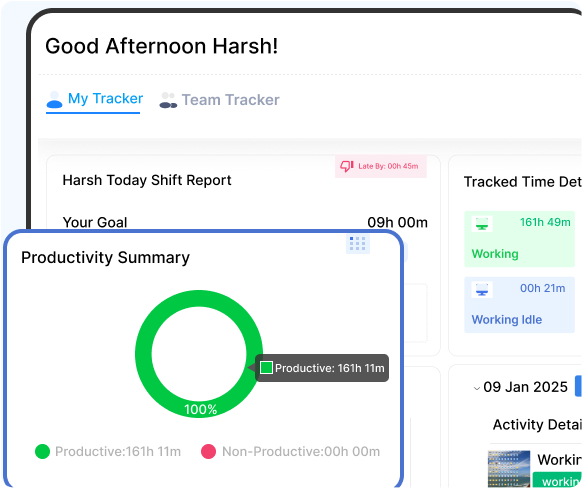Open the grid view icon in Productivity Summary
Viewport: 583px width, 489px height.
[358, 244]
